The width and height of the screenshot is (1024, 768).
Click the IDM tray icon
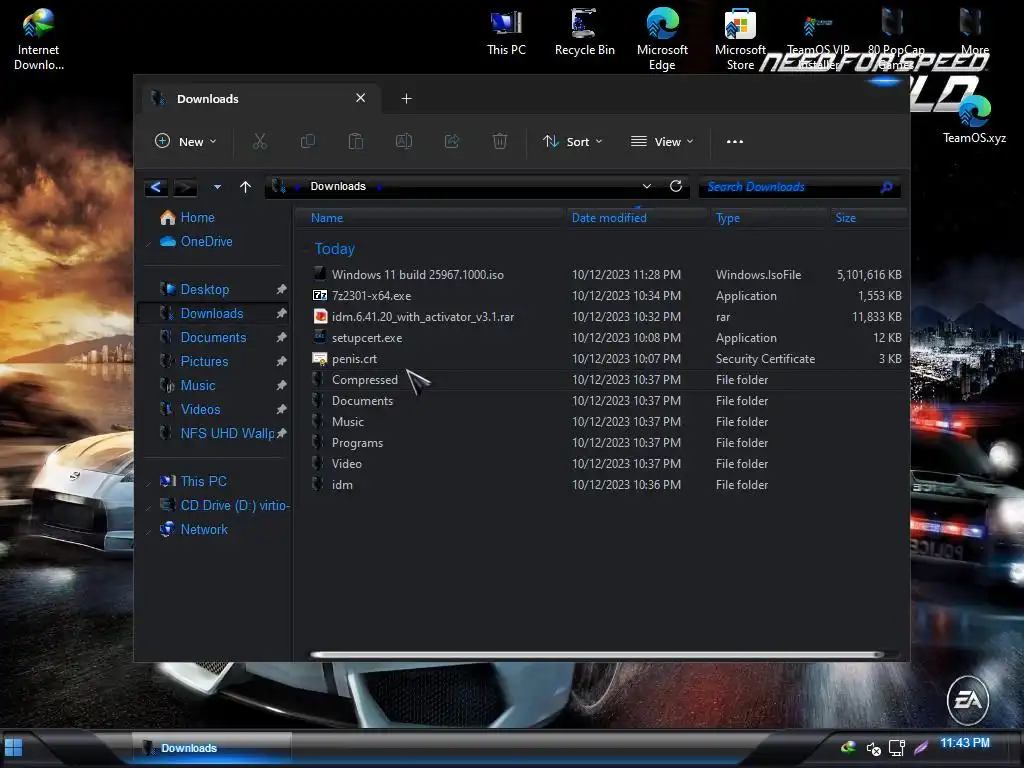click(x=848, y=747)
